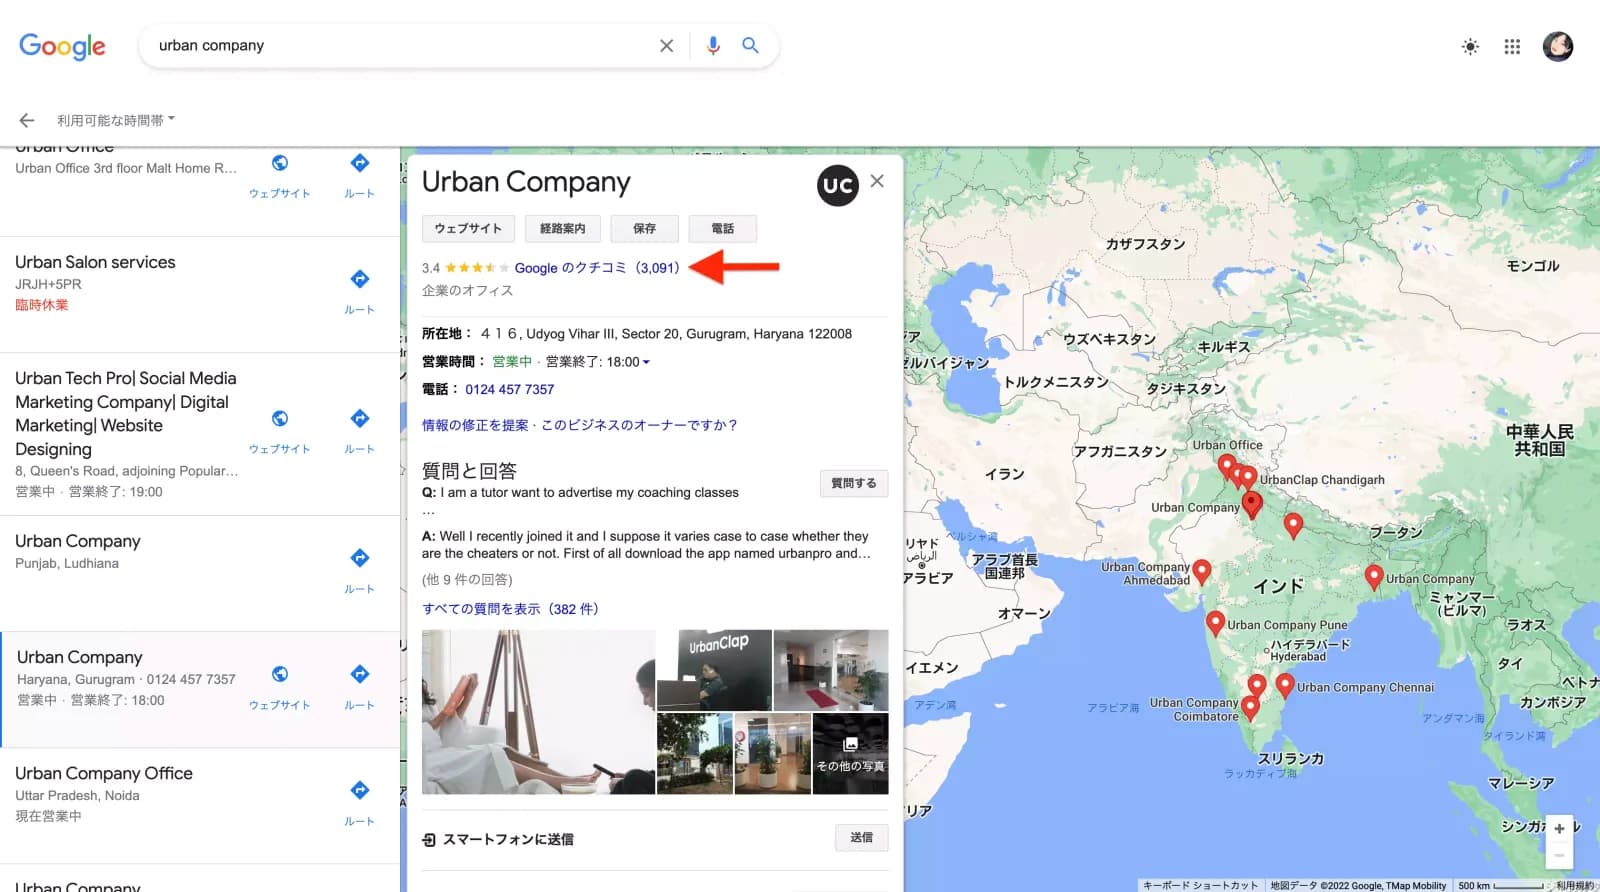Click the ウェブサイト button in business panel
The image size is (1600, 892).
(468, 229)
